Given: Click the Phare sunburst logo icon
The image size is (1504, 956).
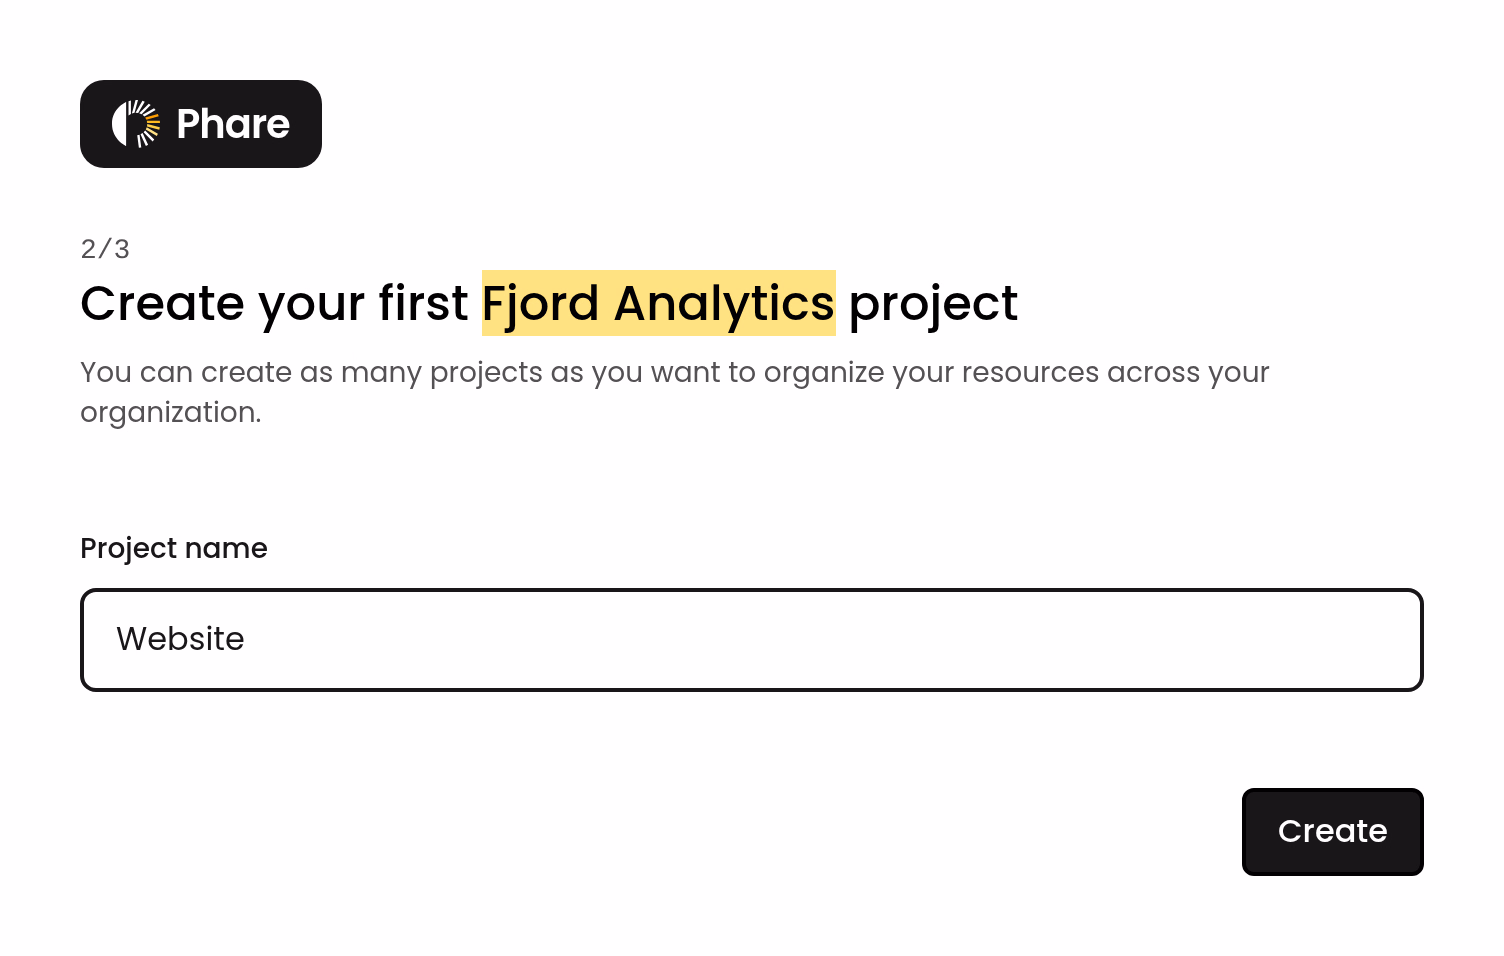Looking at the screenshot, I should 136,124.
